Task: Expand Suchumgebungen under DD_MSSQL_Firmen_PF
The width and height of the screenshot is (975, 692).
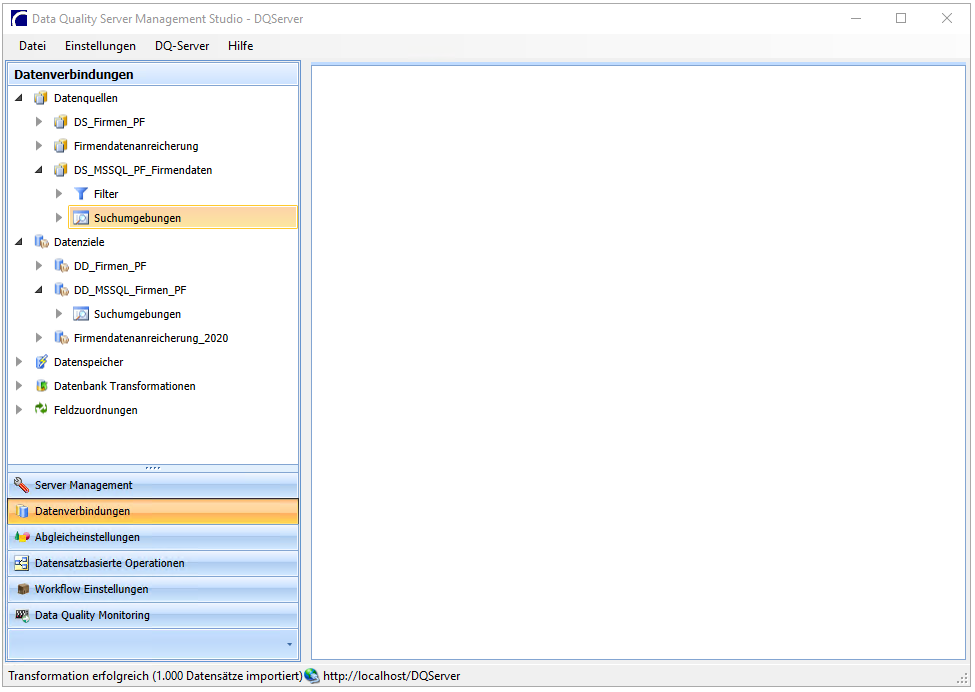Action: pyautogui.click(x=58, y=314)
